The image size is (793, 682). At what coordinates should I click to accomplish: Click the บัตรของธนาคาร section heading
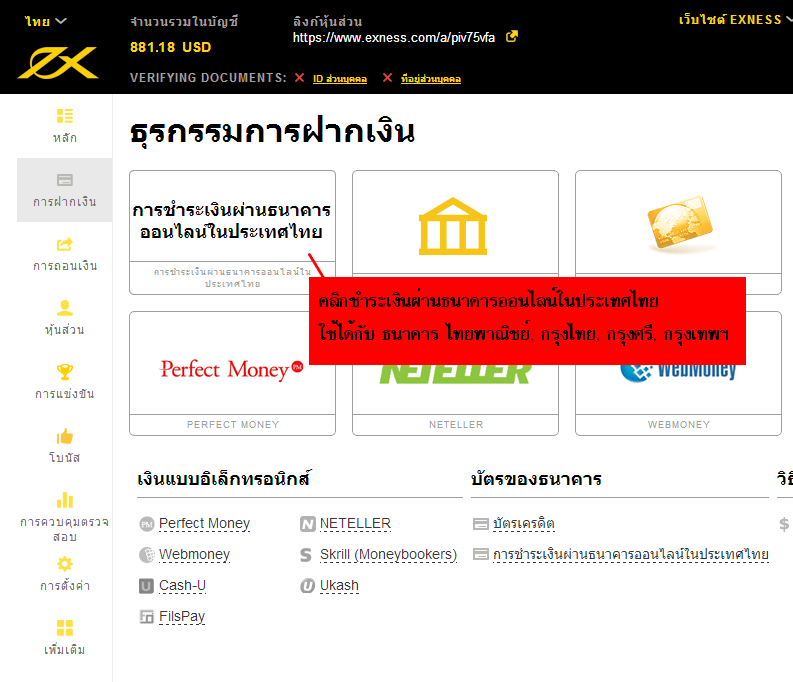(537, 478)
